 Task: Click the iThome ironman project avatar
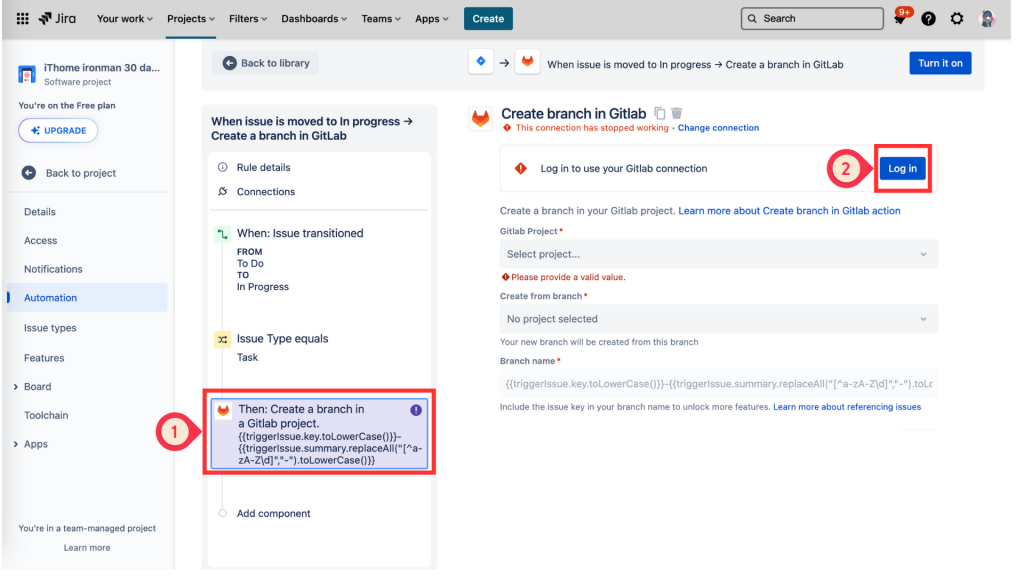[x=27, y=74]
